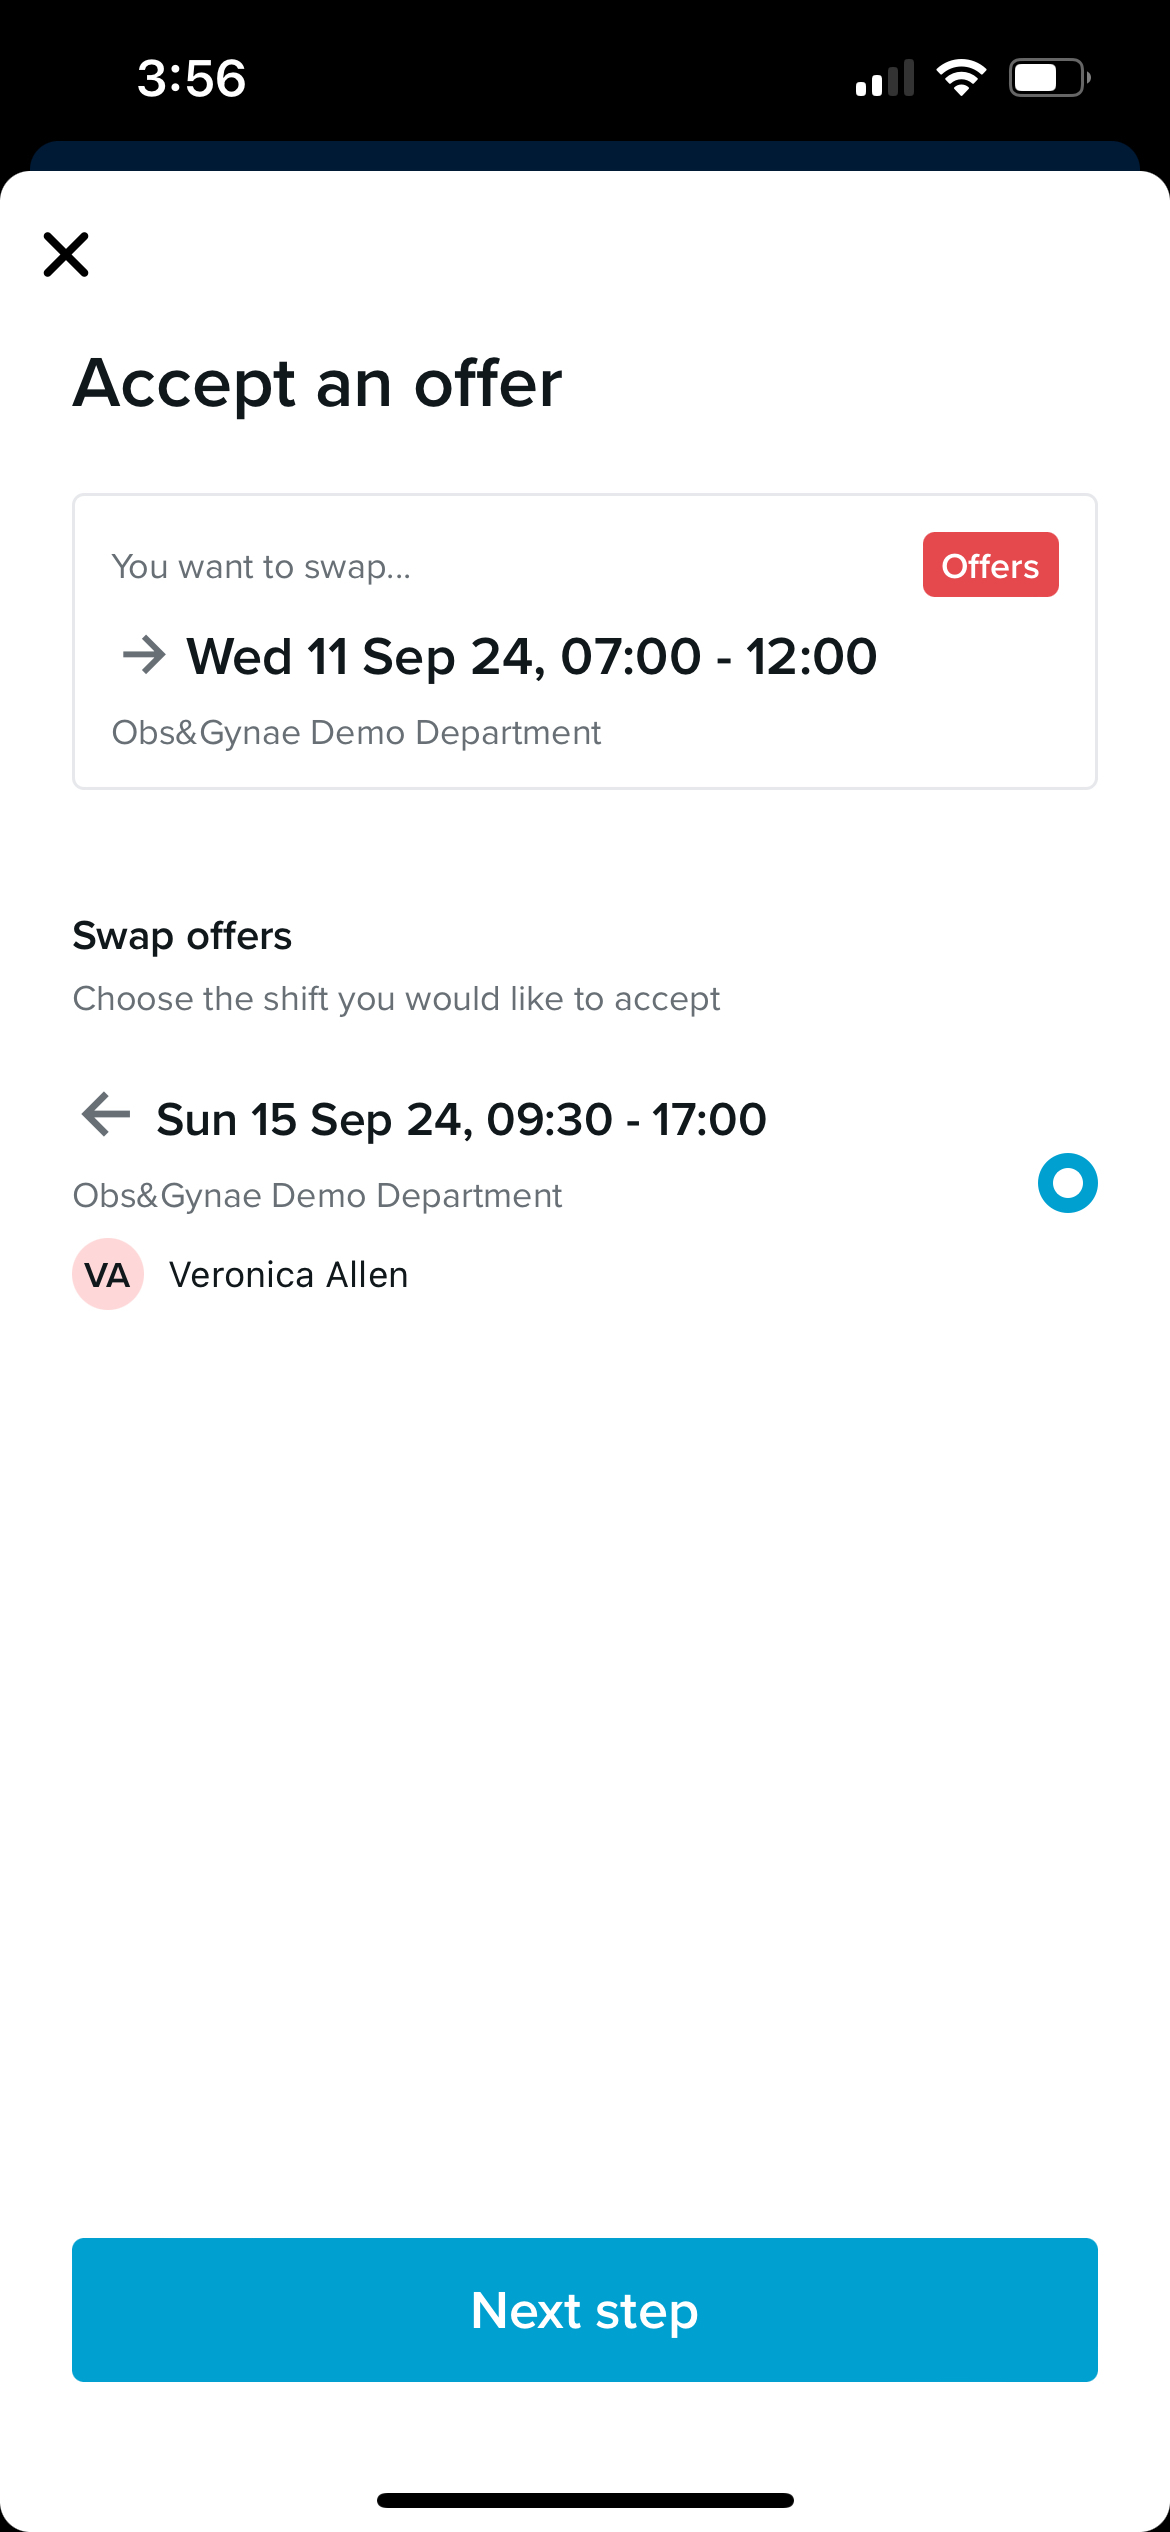Tap the cellular signal bars icon
The width and height of the screenshot is (1170, 2532).
point(885,78)
